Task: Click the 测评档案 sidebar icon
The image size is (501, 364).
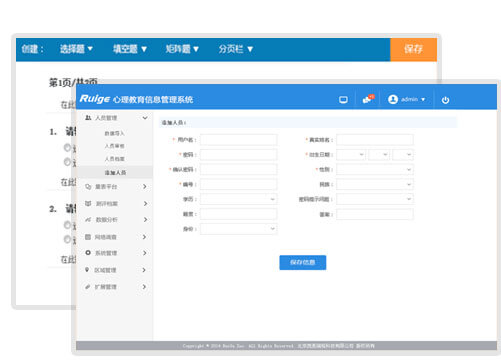Action: coord(88,203)
